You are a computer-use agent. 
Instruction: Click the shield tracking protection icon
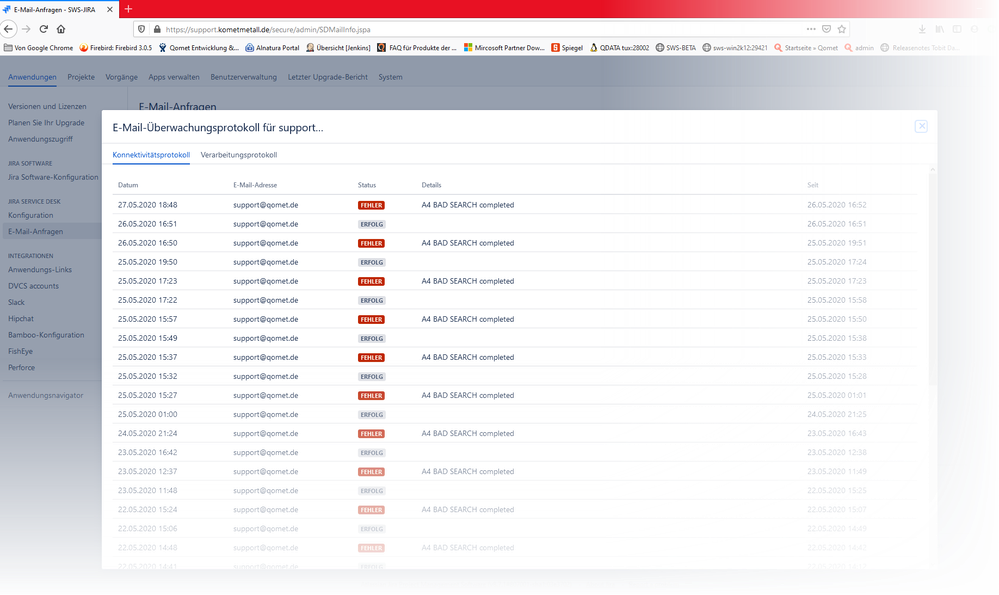click(x=141, y=29)
